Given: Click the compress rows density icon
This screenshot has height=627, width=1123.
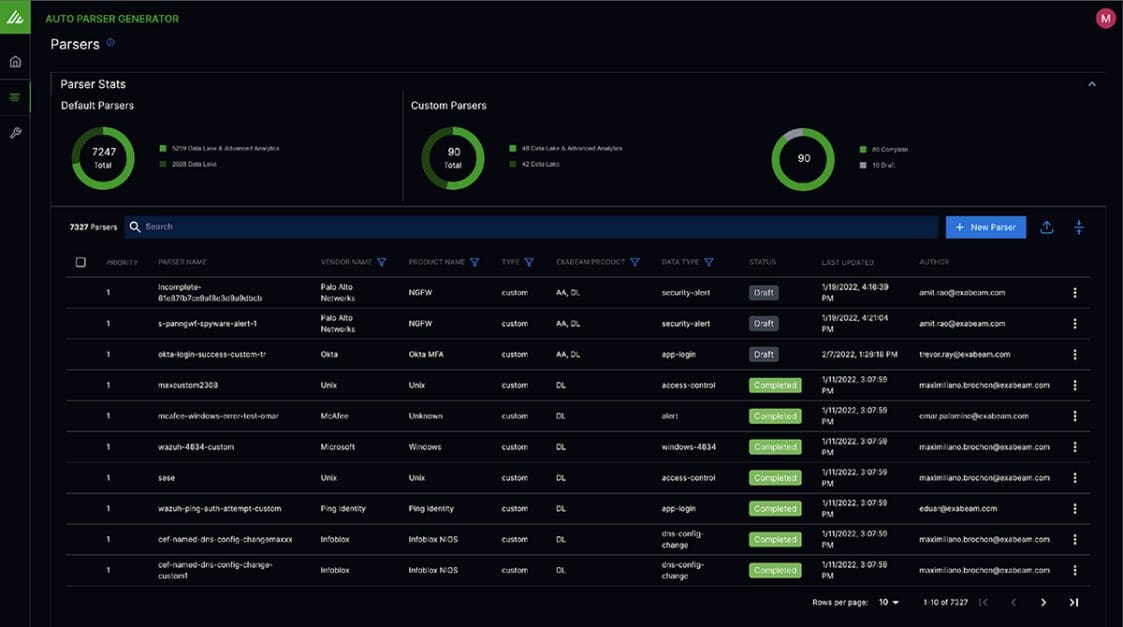Looking at the screenshot, I should pos(1079,227).
